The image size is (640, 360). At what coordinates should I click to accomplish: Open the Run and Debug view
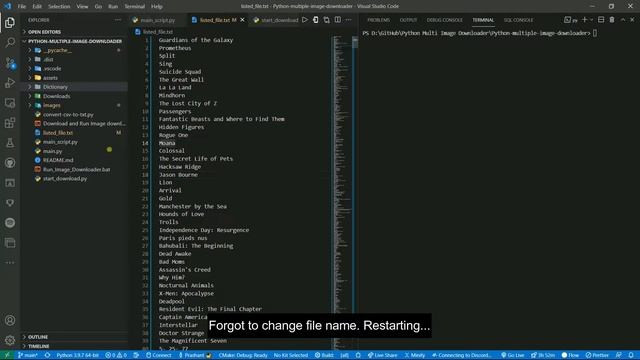pos(10,82)
